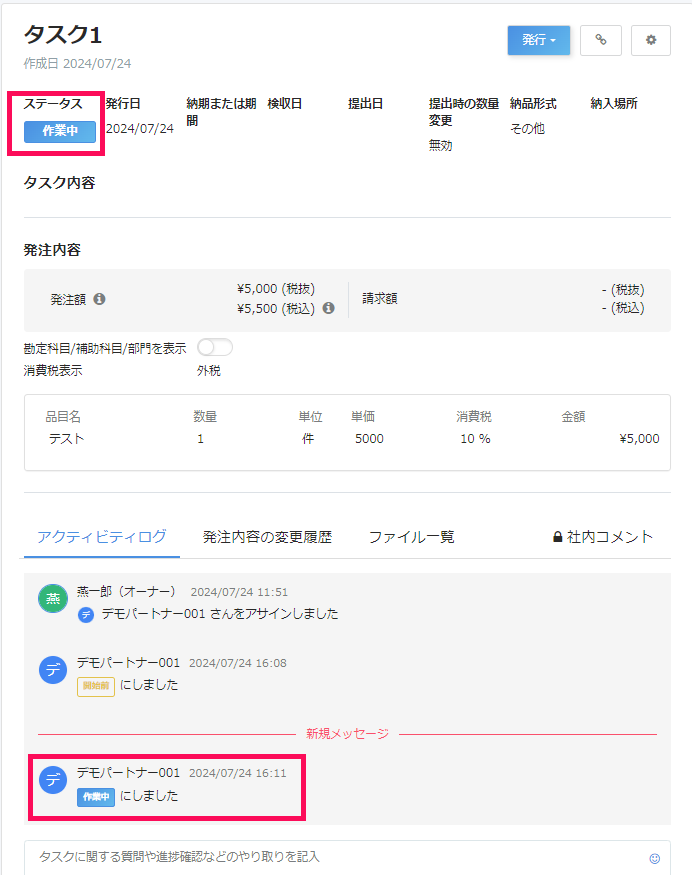The image size is (692, 875).
Task: Click the 開始前 status tag in the log
Action: 96,686
